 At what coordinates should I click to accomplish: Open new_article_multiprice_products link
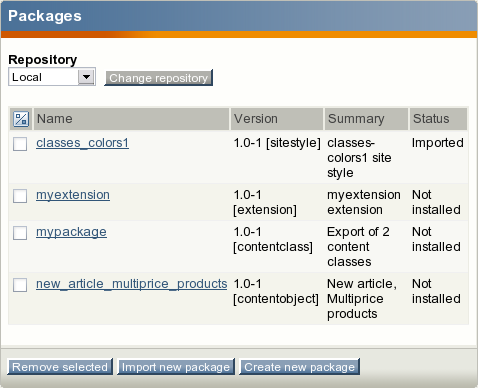coord(132,284)
